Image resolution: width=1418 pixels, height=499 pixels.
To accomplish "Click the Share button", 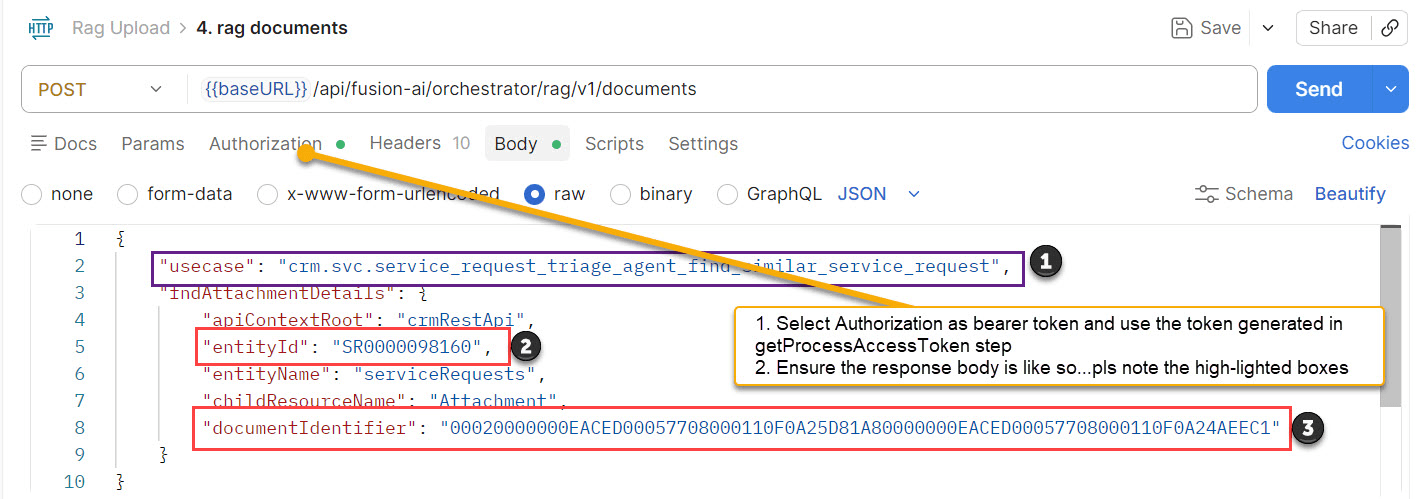I will [1333, 28].
